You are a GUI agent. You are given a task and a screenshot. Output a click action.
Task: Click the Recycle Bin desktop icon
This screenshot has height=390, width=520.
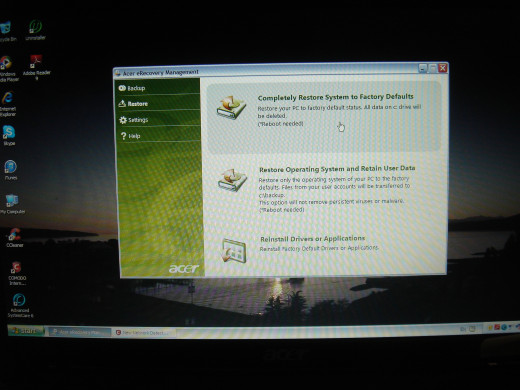click(6, 31)
